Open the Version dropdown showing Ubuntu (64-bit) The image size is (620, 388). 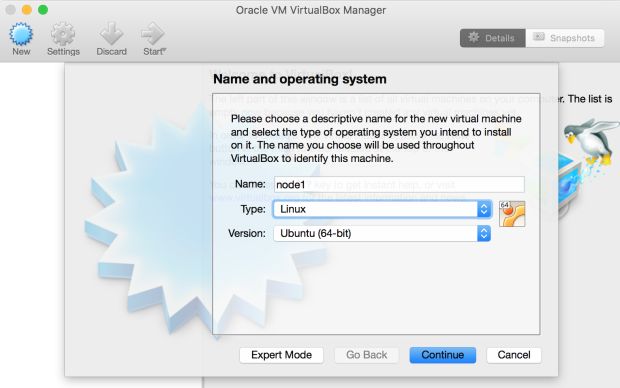point(382,233)
